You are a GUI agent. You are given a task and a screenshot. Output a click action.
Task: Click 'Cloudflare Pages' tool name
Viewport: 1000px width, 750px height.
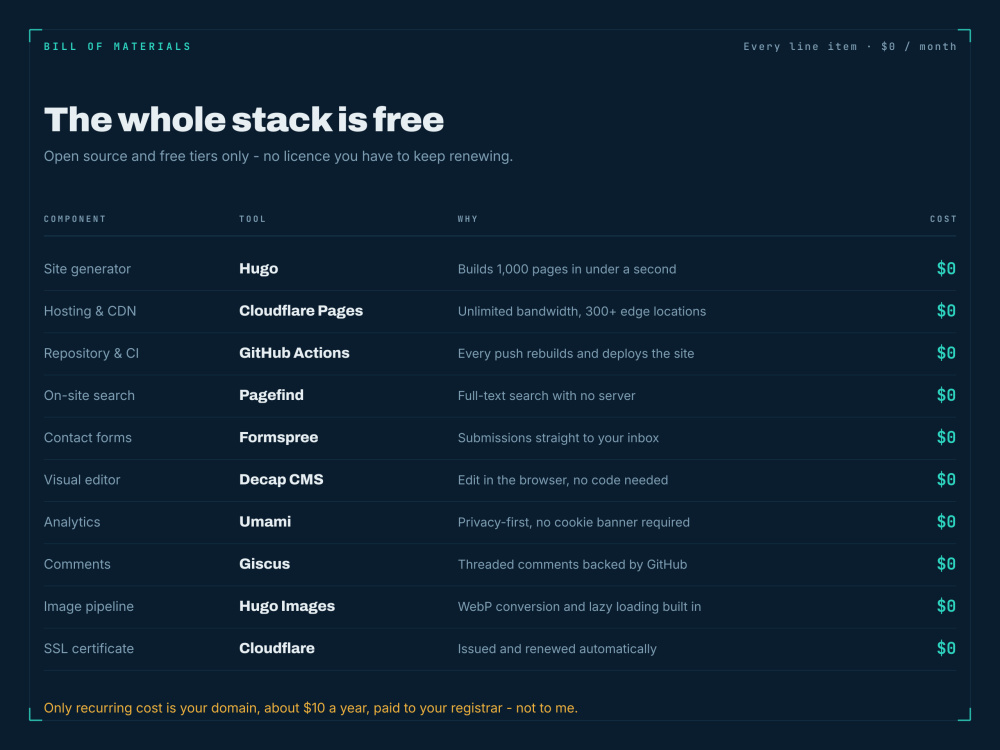pos(301,311)
